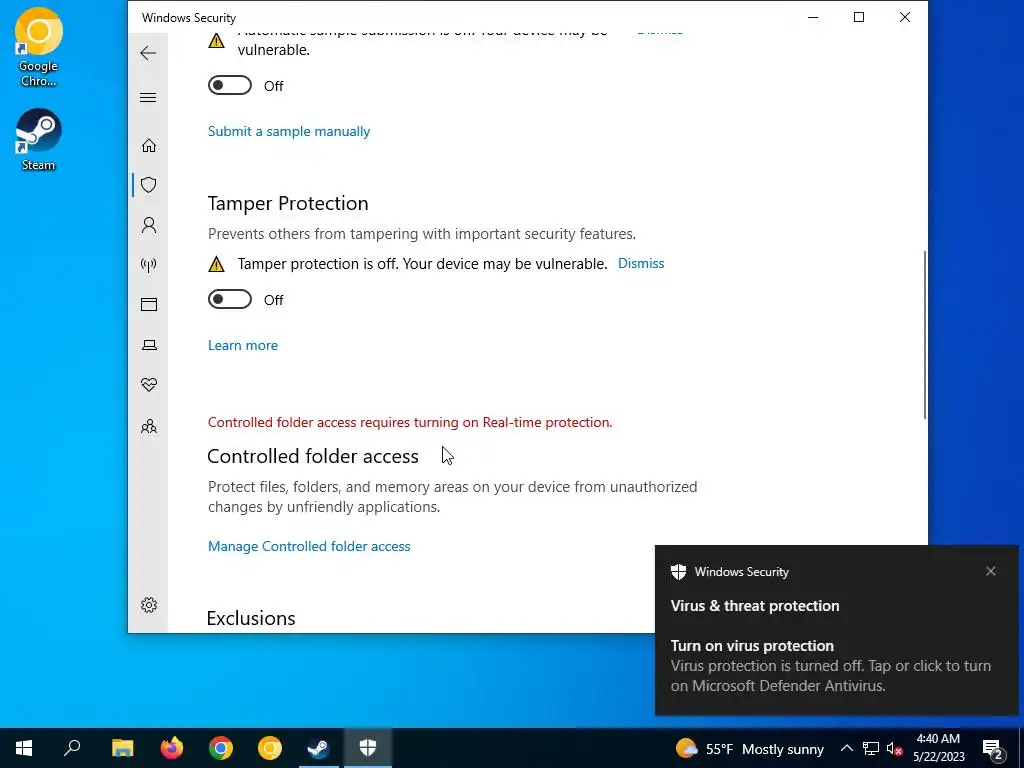Toggle Automatic sample submission switch
1024x768 pixels.
230,86
